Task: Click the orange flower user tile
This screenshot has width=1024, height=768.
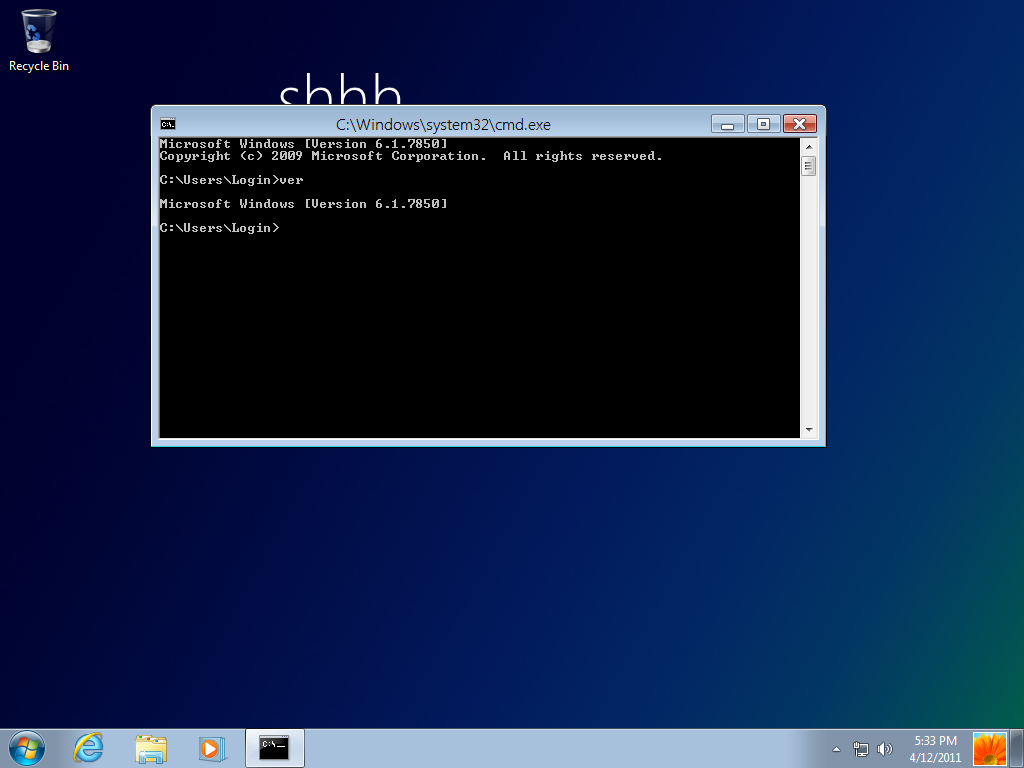Action: click(989, 749)
